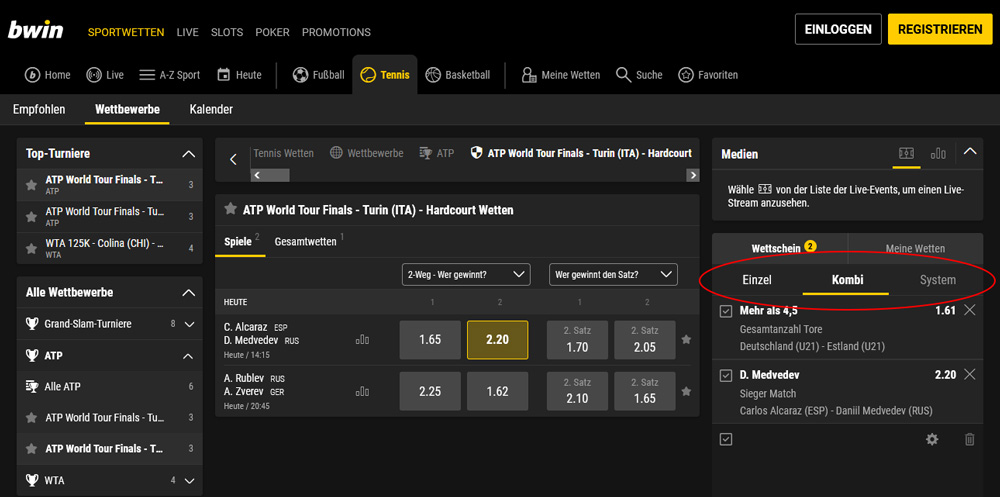
Task: Open the 2-Weg - Wer gewinnt? dropdown
Action: point(466,274)
